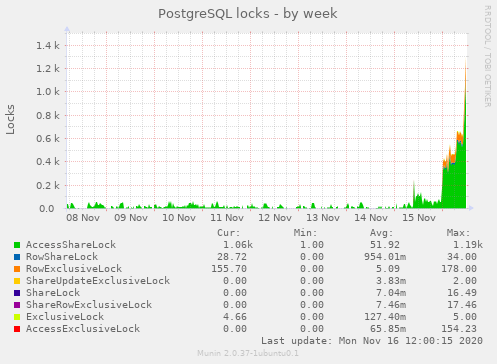Click the 10 Nov x-axis date label
Viewport: 497px width, 364px height.
179,218
